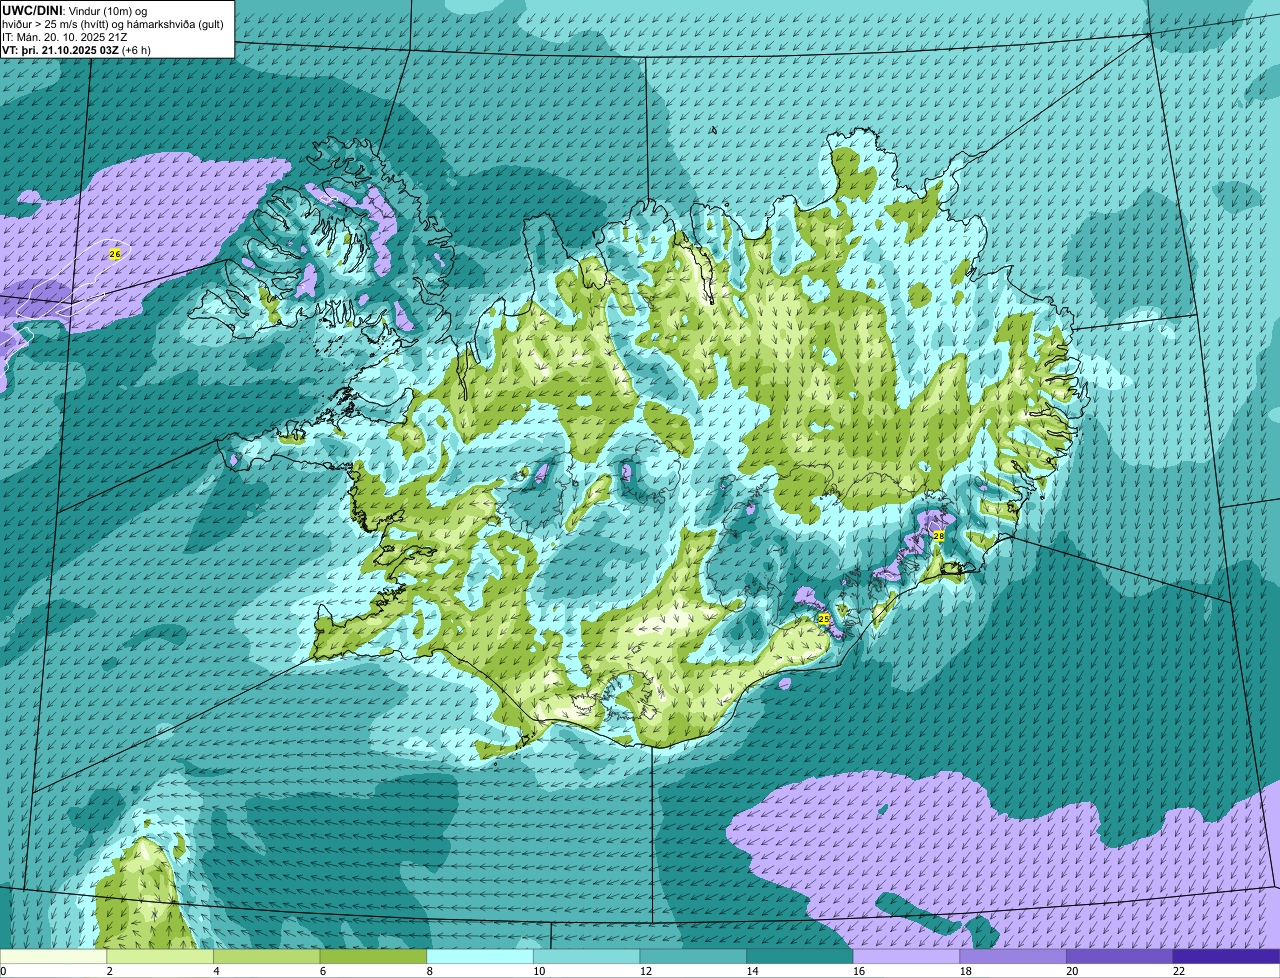Click the legend scale value 2

point(108,971)
